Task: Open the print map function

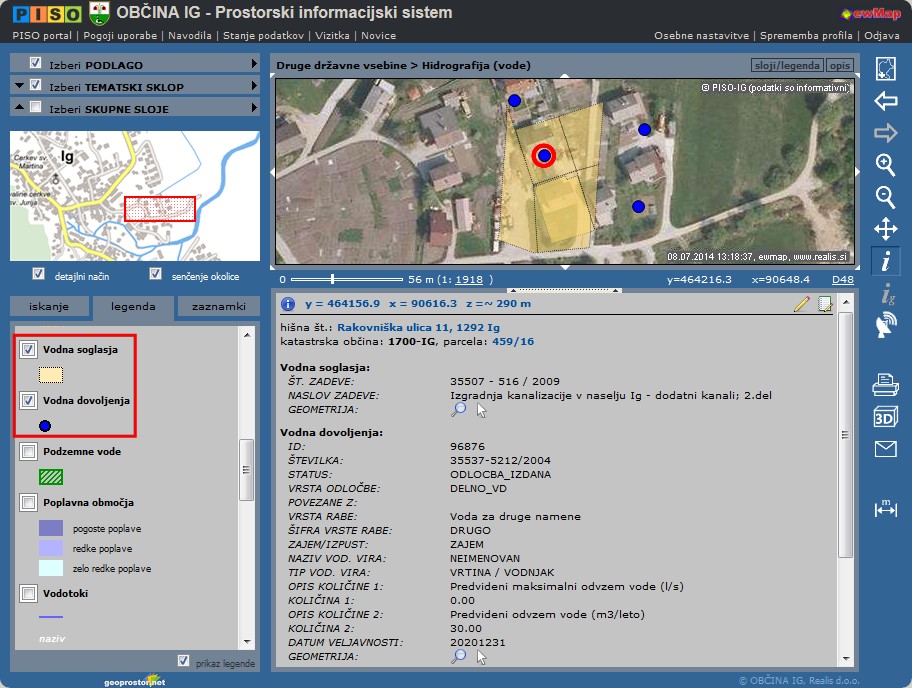Action: point(885,384)
